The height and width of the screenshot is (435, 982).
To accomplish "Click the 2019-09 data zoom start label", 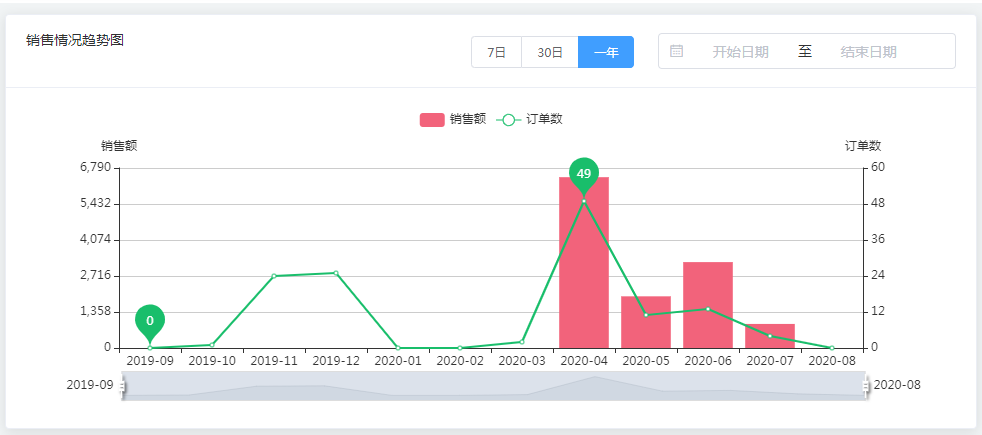I will tap(90, 385).
